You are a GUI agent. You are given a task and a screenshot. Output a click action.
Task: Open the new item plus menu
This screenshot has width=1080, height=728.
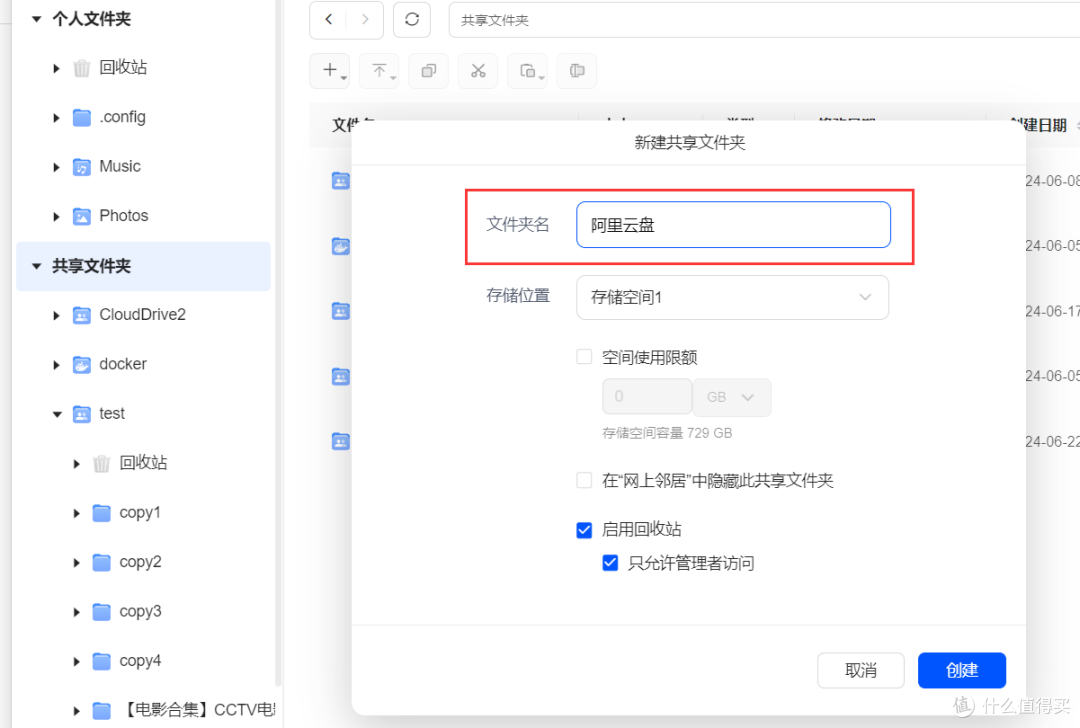(330, 70)
